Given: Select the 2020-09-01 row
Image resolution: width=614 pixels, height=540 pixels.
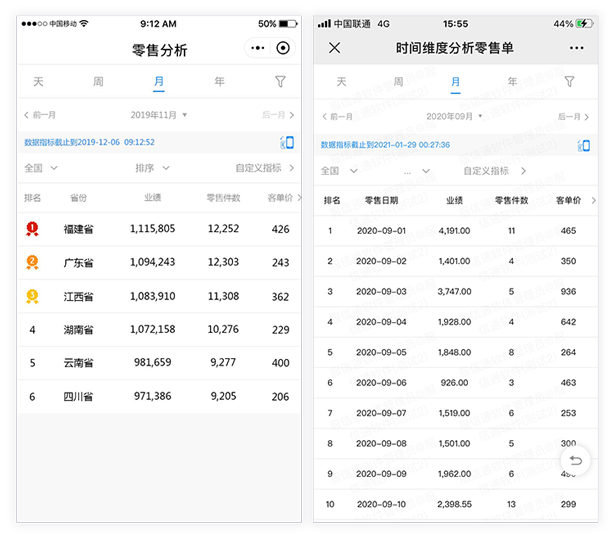Looking at the screenshot, I should [456, 231].
